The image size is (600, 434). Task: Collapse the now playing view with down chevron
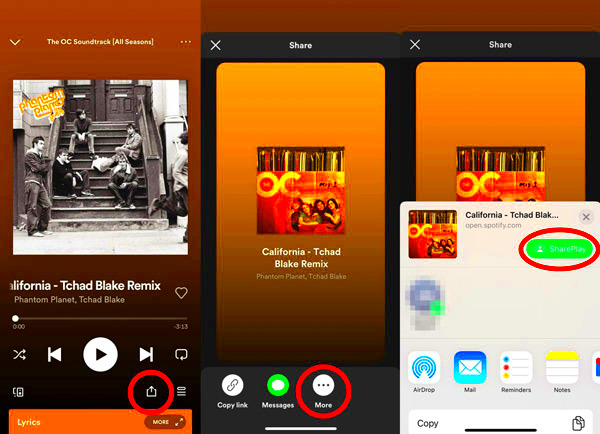click(x=15, y=42)
